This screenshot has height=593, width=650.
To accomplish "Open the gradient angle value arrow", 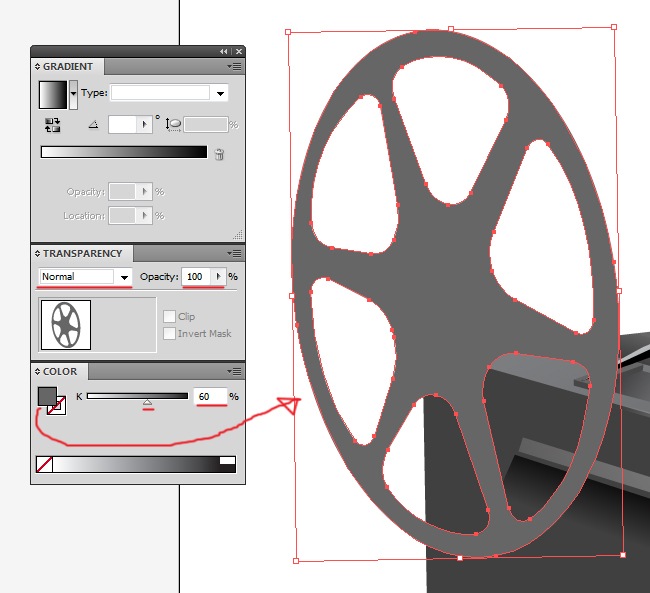I will click(144, 124).
